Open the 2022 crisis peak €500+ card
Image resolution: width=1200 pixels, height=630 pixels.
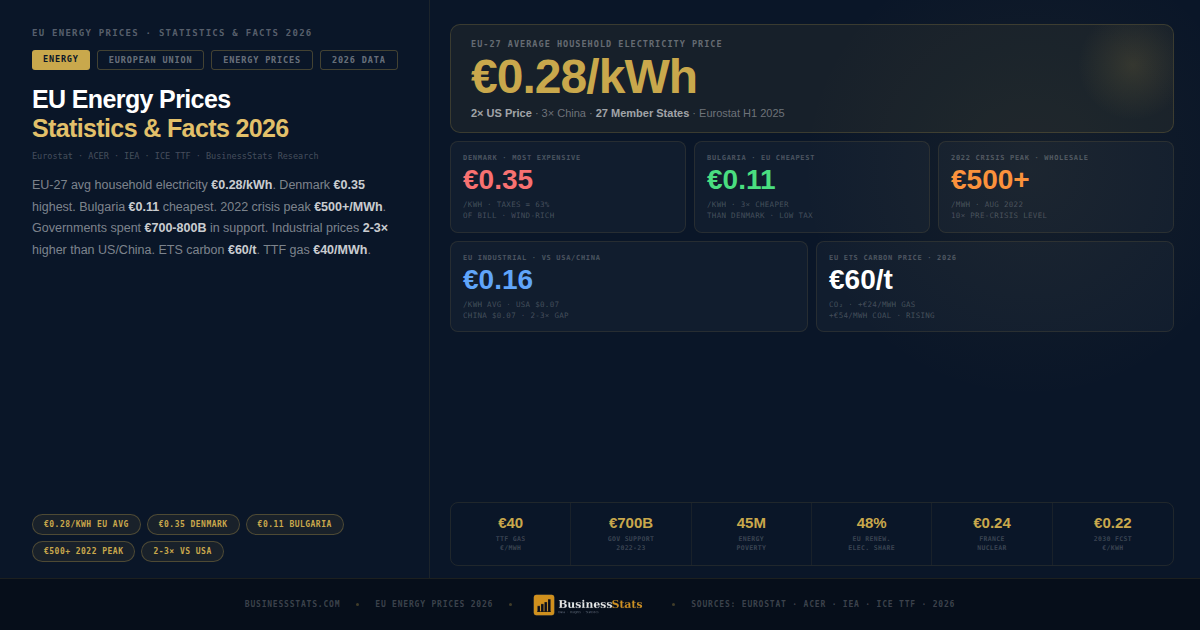1055,186
